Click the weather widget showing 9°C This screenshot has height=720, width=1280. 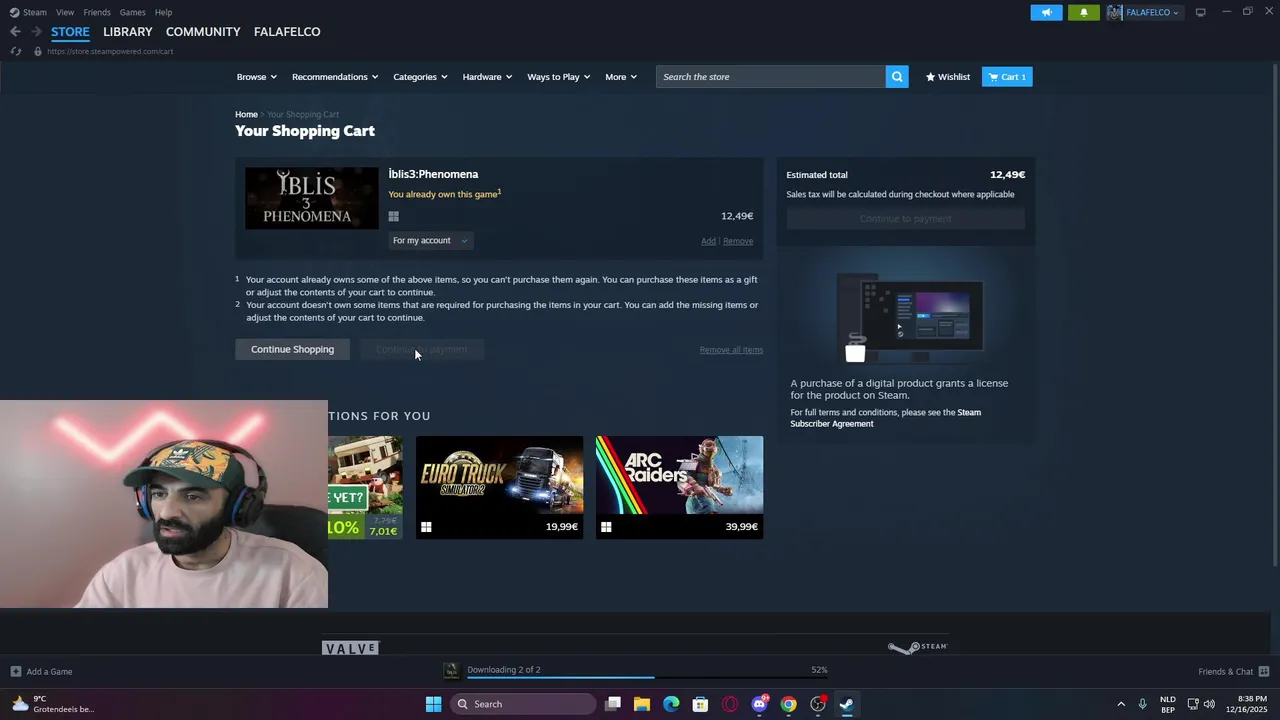[x=53, y=704]
